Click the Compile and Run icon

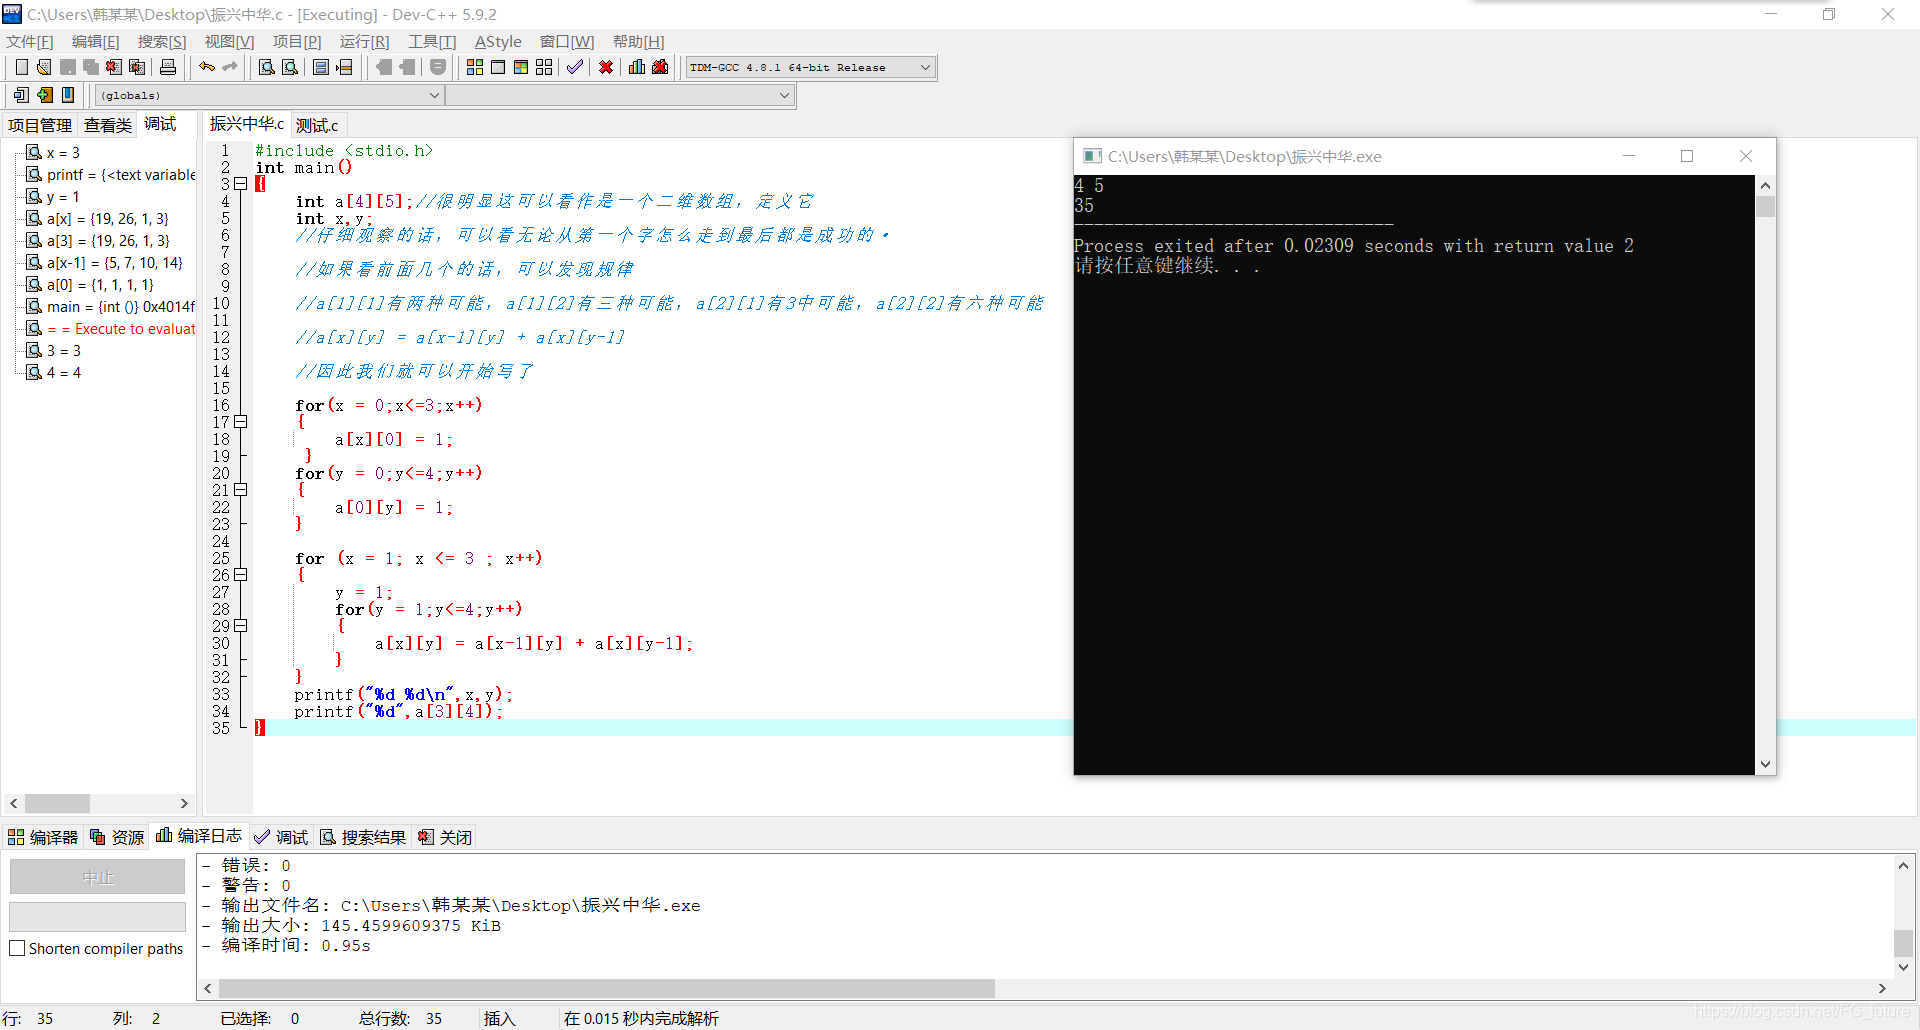[521, 67]
